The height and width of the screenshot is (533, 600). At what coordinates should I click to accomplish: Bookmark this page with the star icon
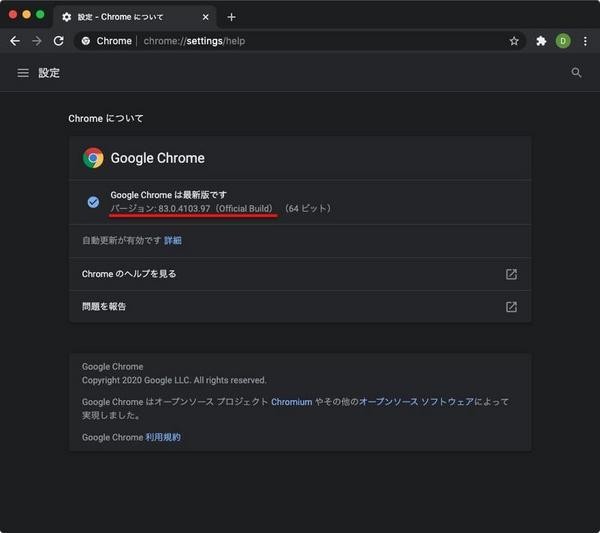pyautogui.click(x=514, y=41)
